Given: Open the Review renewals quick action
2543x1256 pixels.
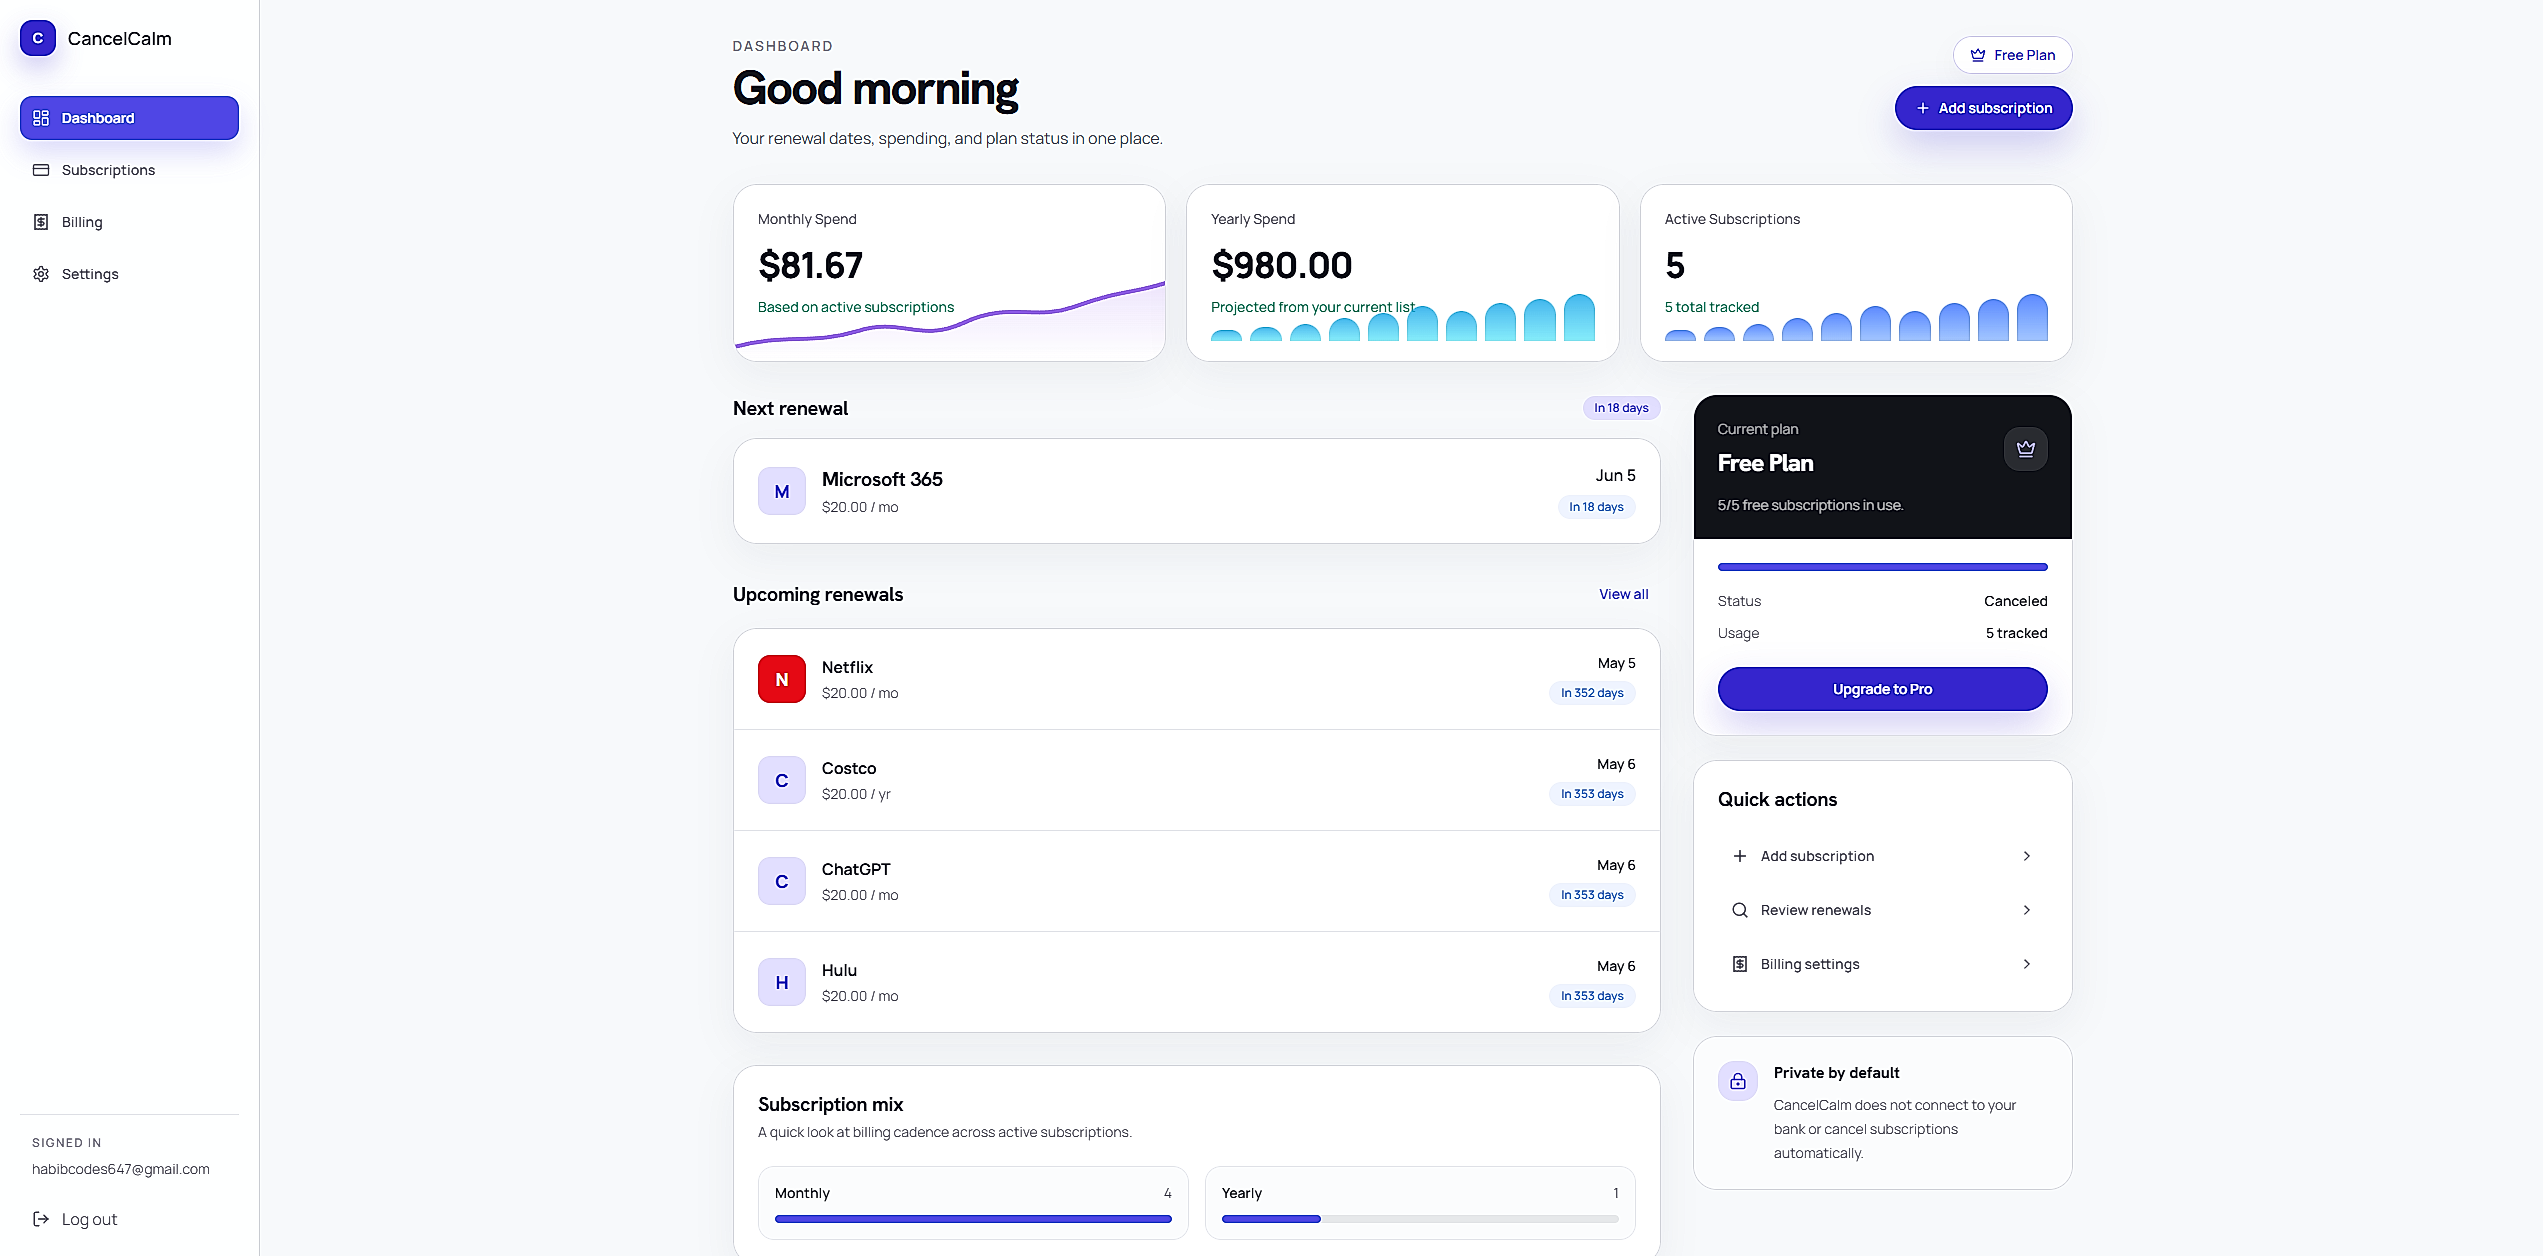Looking at the screenshot, I should (x=1882, y=910).
